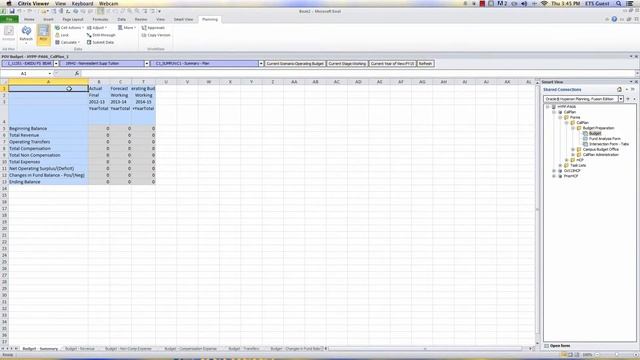The image size is (640, 360).
Task: Click the Save icon in the quick access toolbar
Action: click(12, 11)
